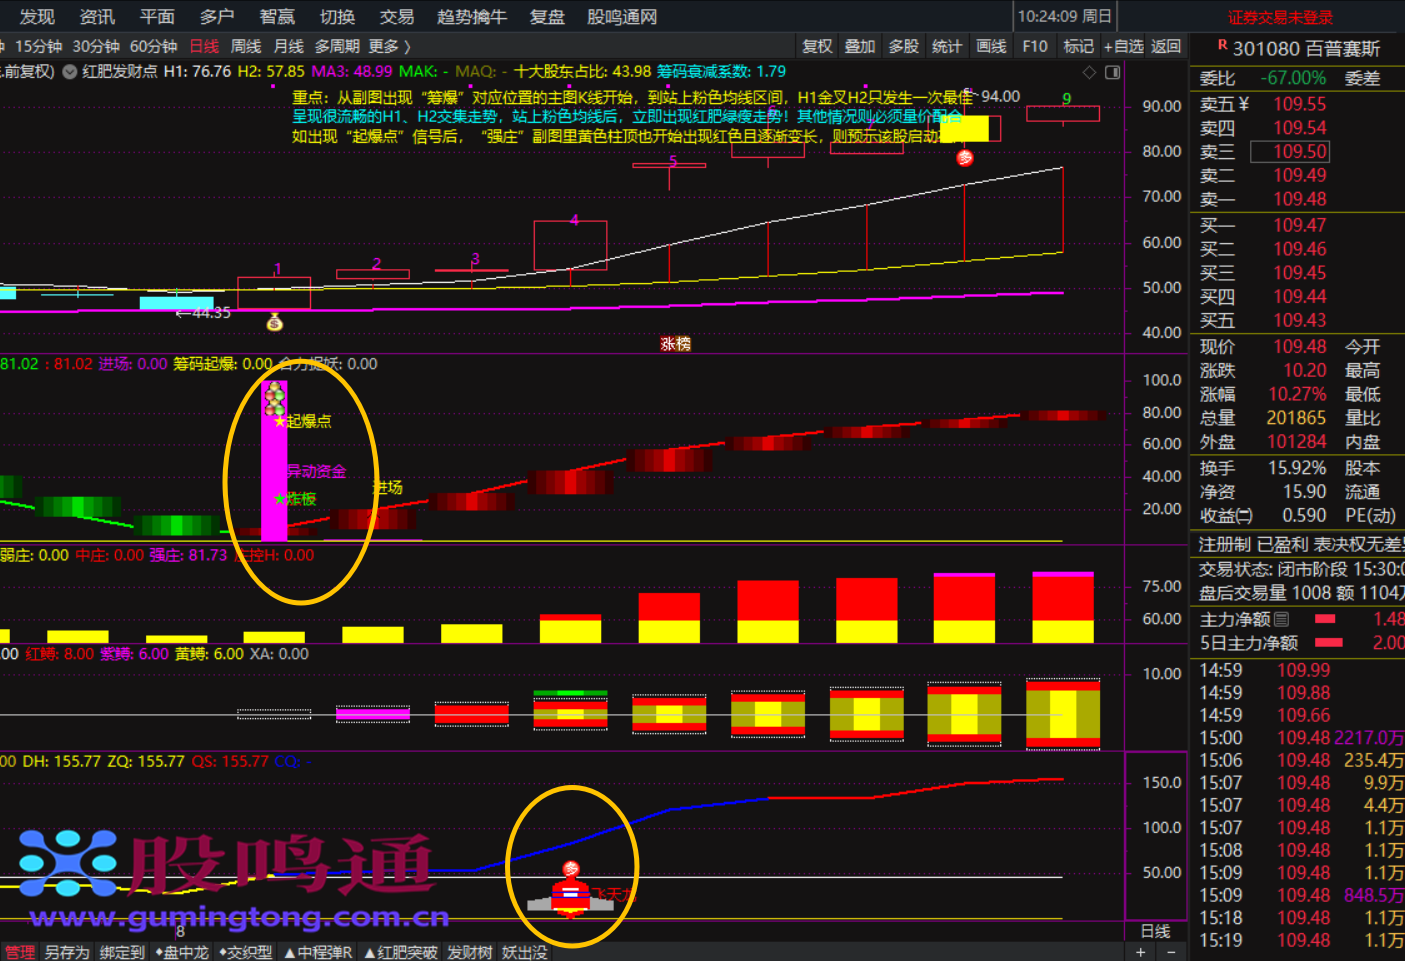Open the 多周期 multi-period view
This screenshot has height=961, width=1405.
337,46
